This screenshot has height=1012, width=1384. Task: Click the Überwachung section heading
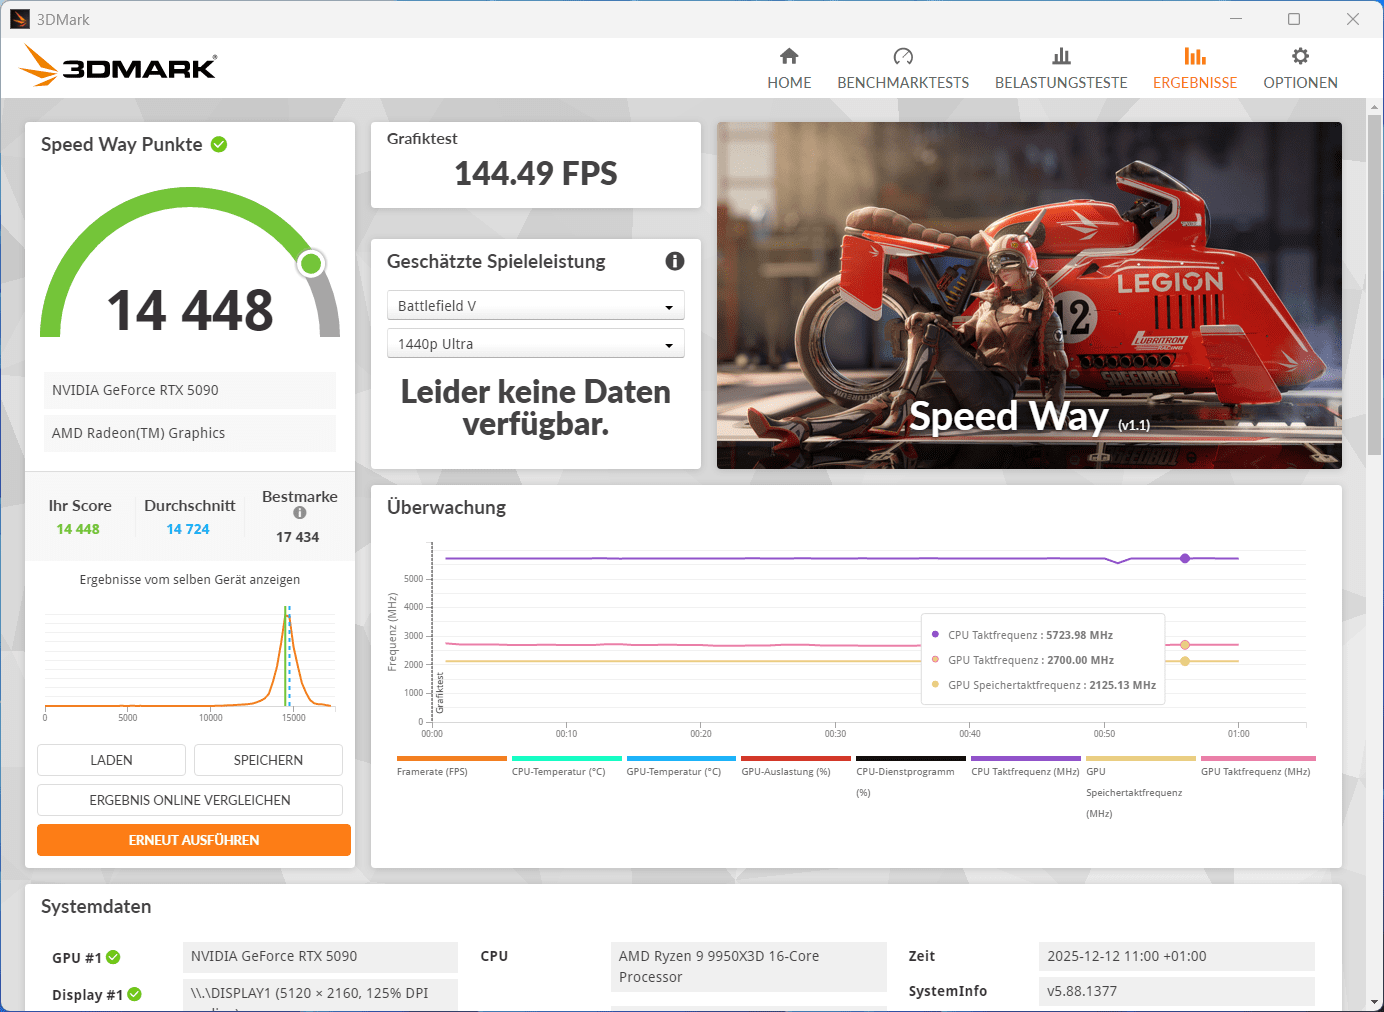tap(446, 507)
